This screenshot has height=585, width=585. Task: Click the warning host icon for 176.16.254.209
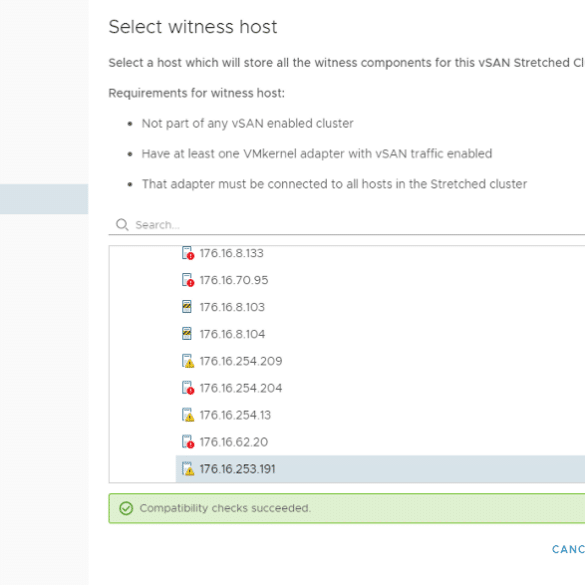(x=188, y=361)
